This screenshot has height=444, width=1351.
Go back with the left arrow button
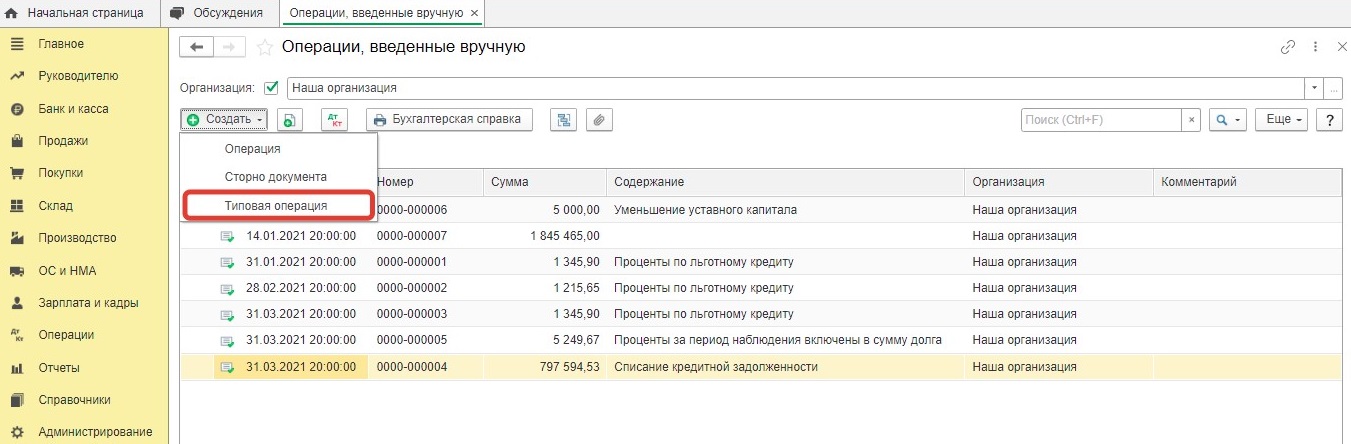click(x=196, y=47)
